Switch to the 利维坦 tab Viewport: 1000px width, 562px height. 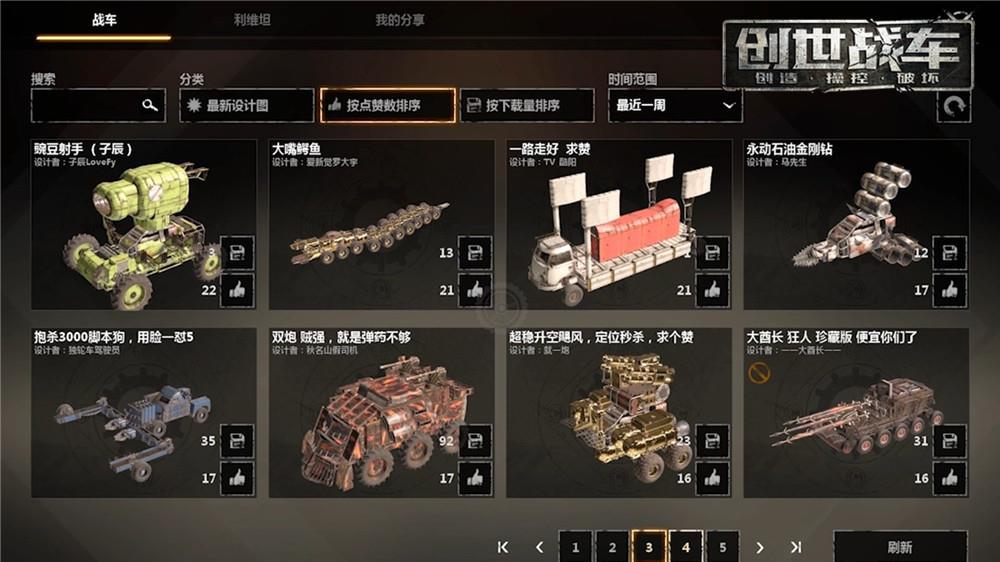point(252,20)
